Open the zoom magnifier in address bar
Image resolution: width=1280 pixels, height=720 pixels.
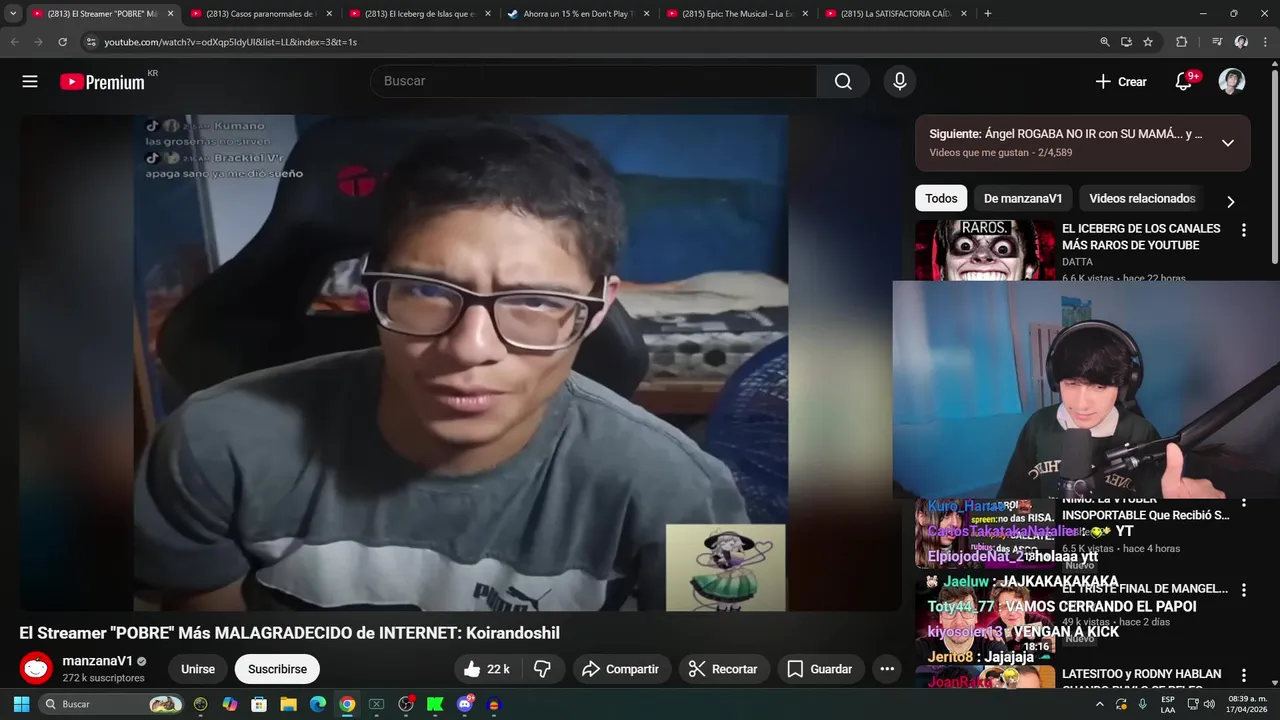(x=1105, y=42)
